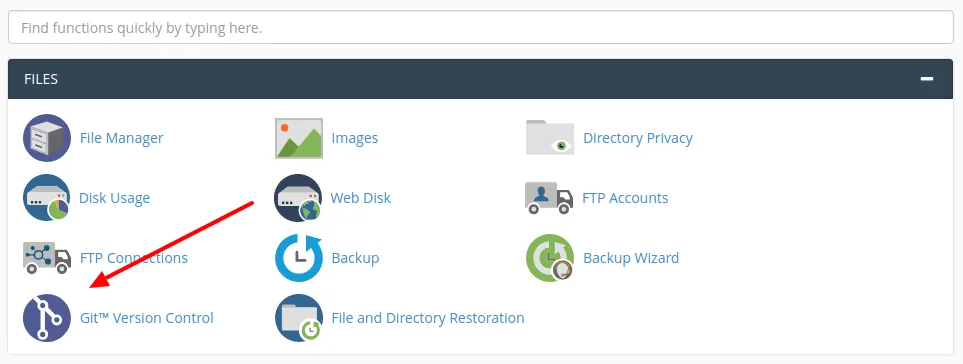Focus the find functions search box
The height and width of the screenshot is (364, 963).
pyautogui.click(x=480, y=28)
